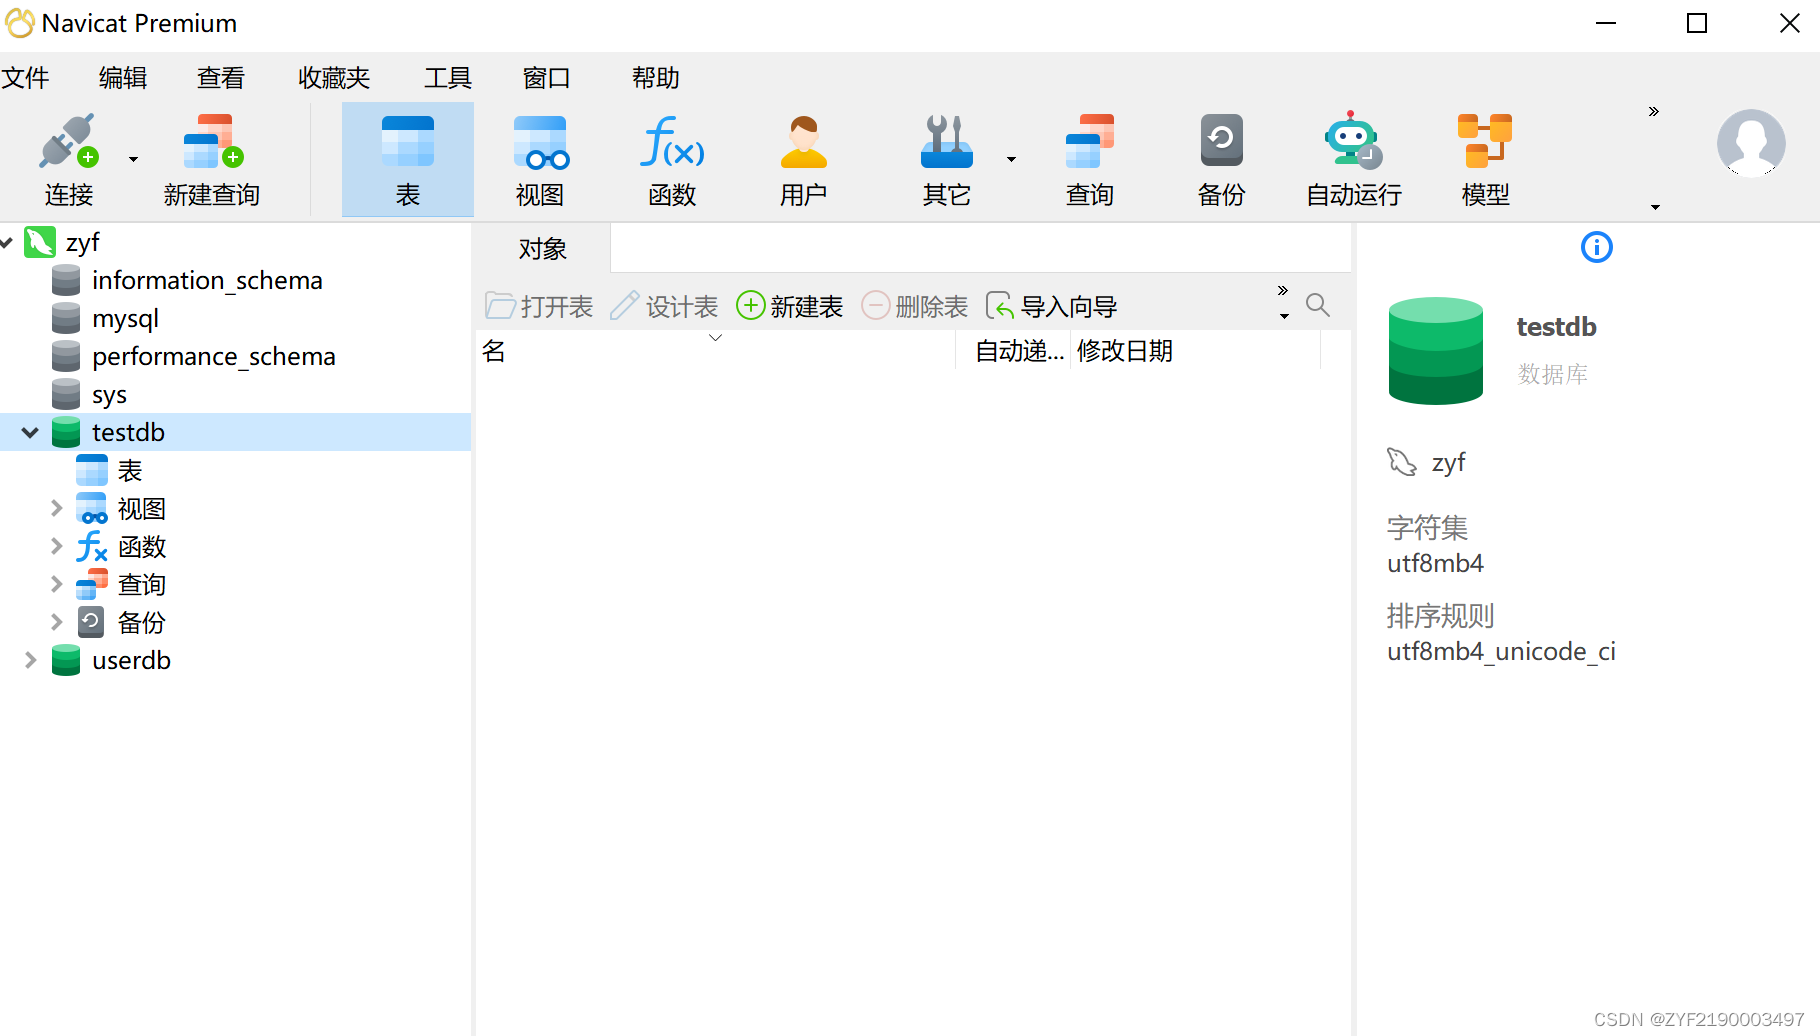Click the Automation (自动运行) robot icon
Image resolution: width=1820 pixels, height=1036 pixels.
pyautogui.click(x=1353, y=139)
